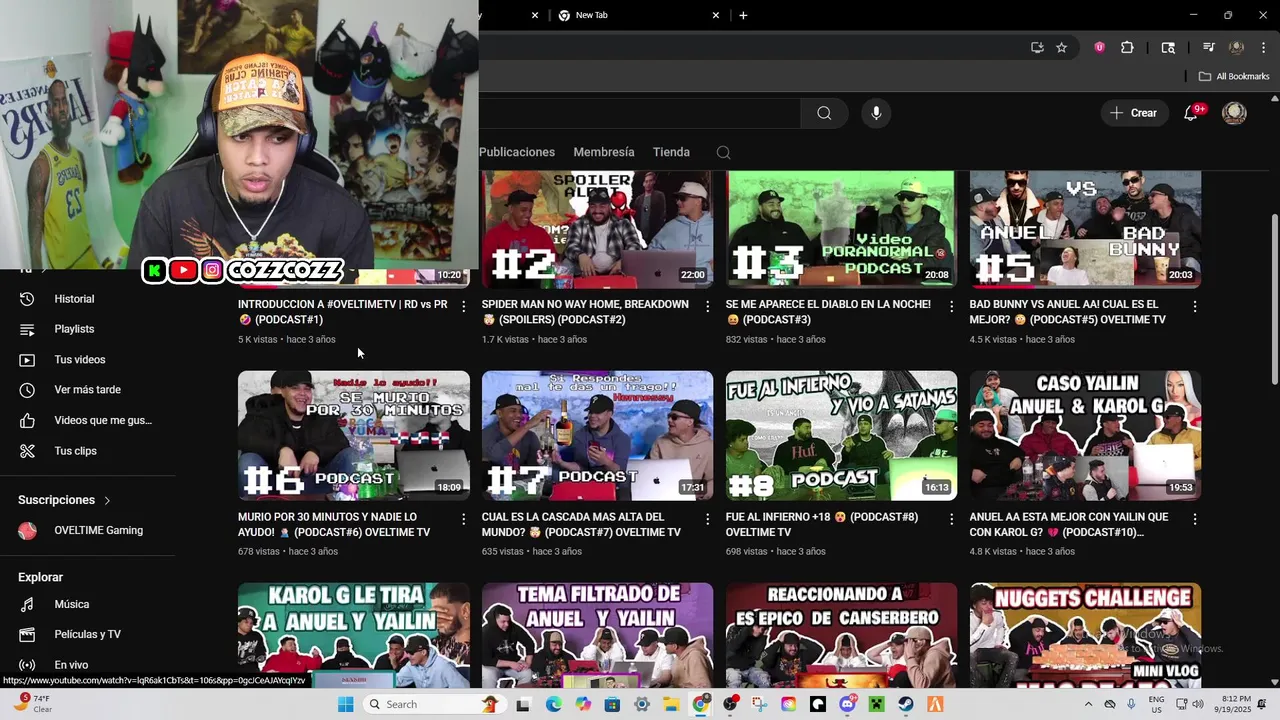The image size is (1280, 720).
Task: Open options menu for PODCAST#1 video
Action: [463, 306]
